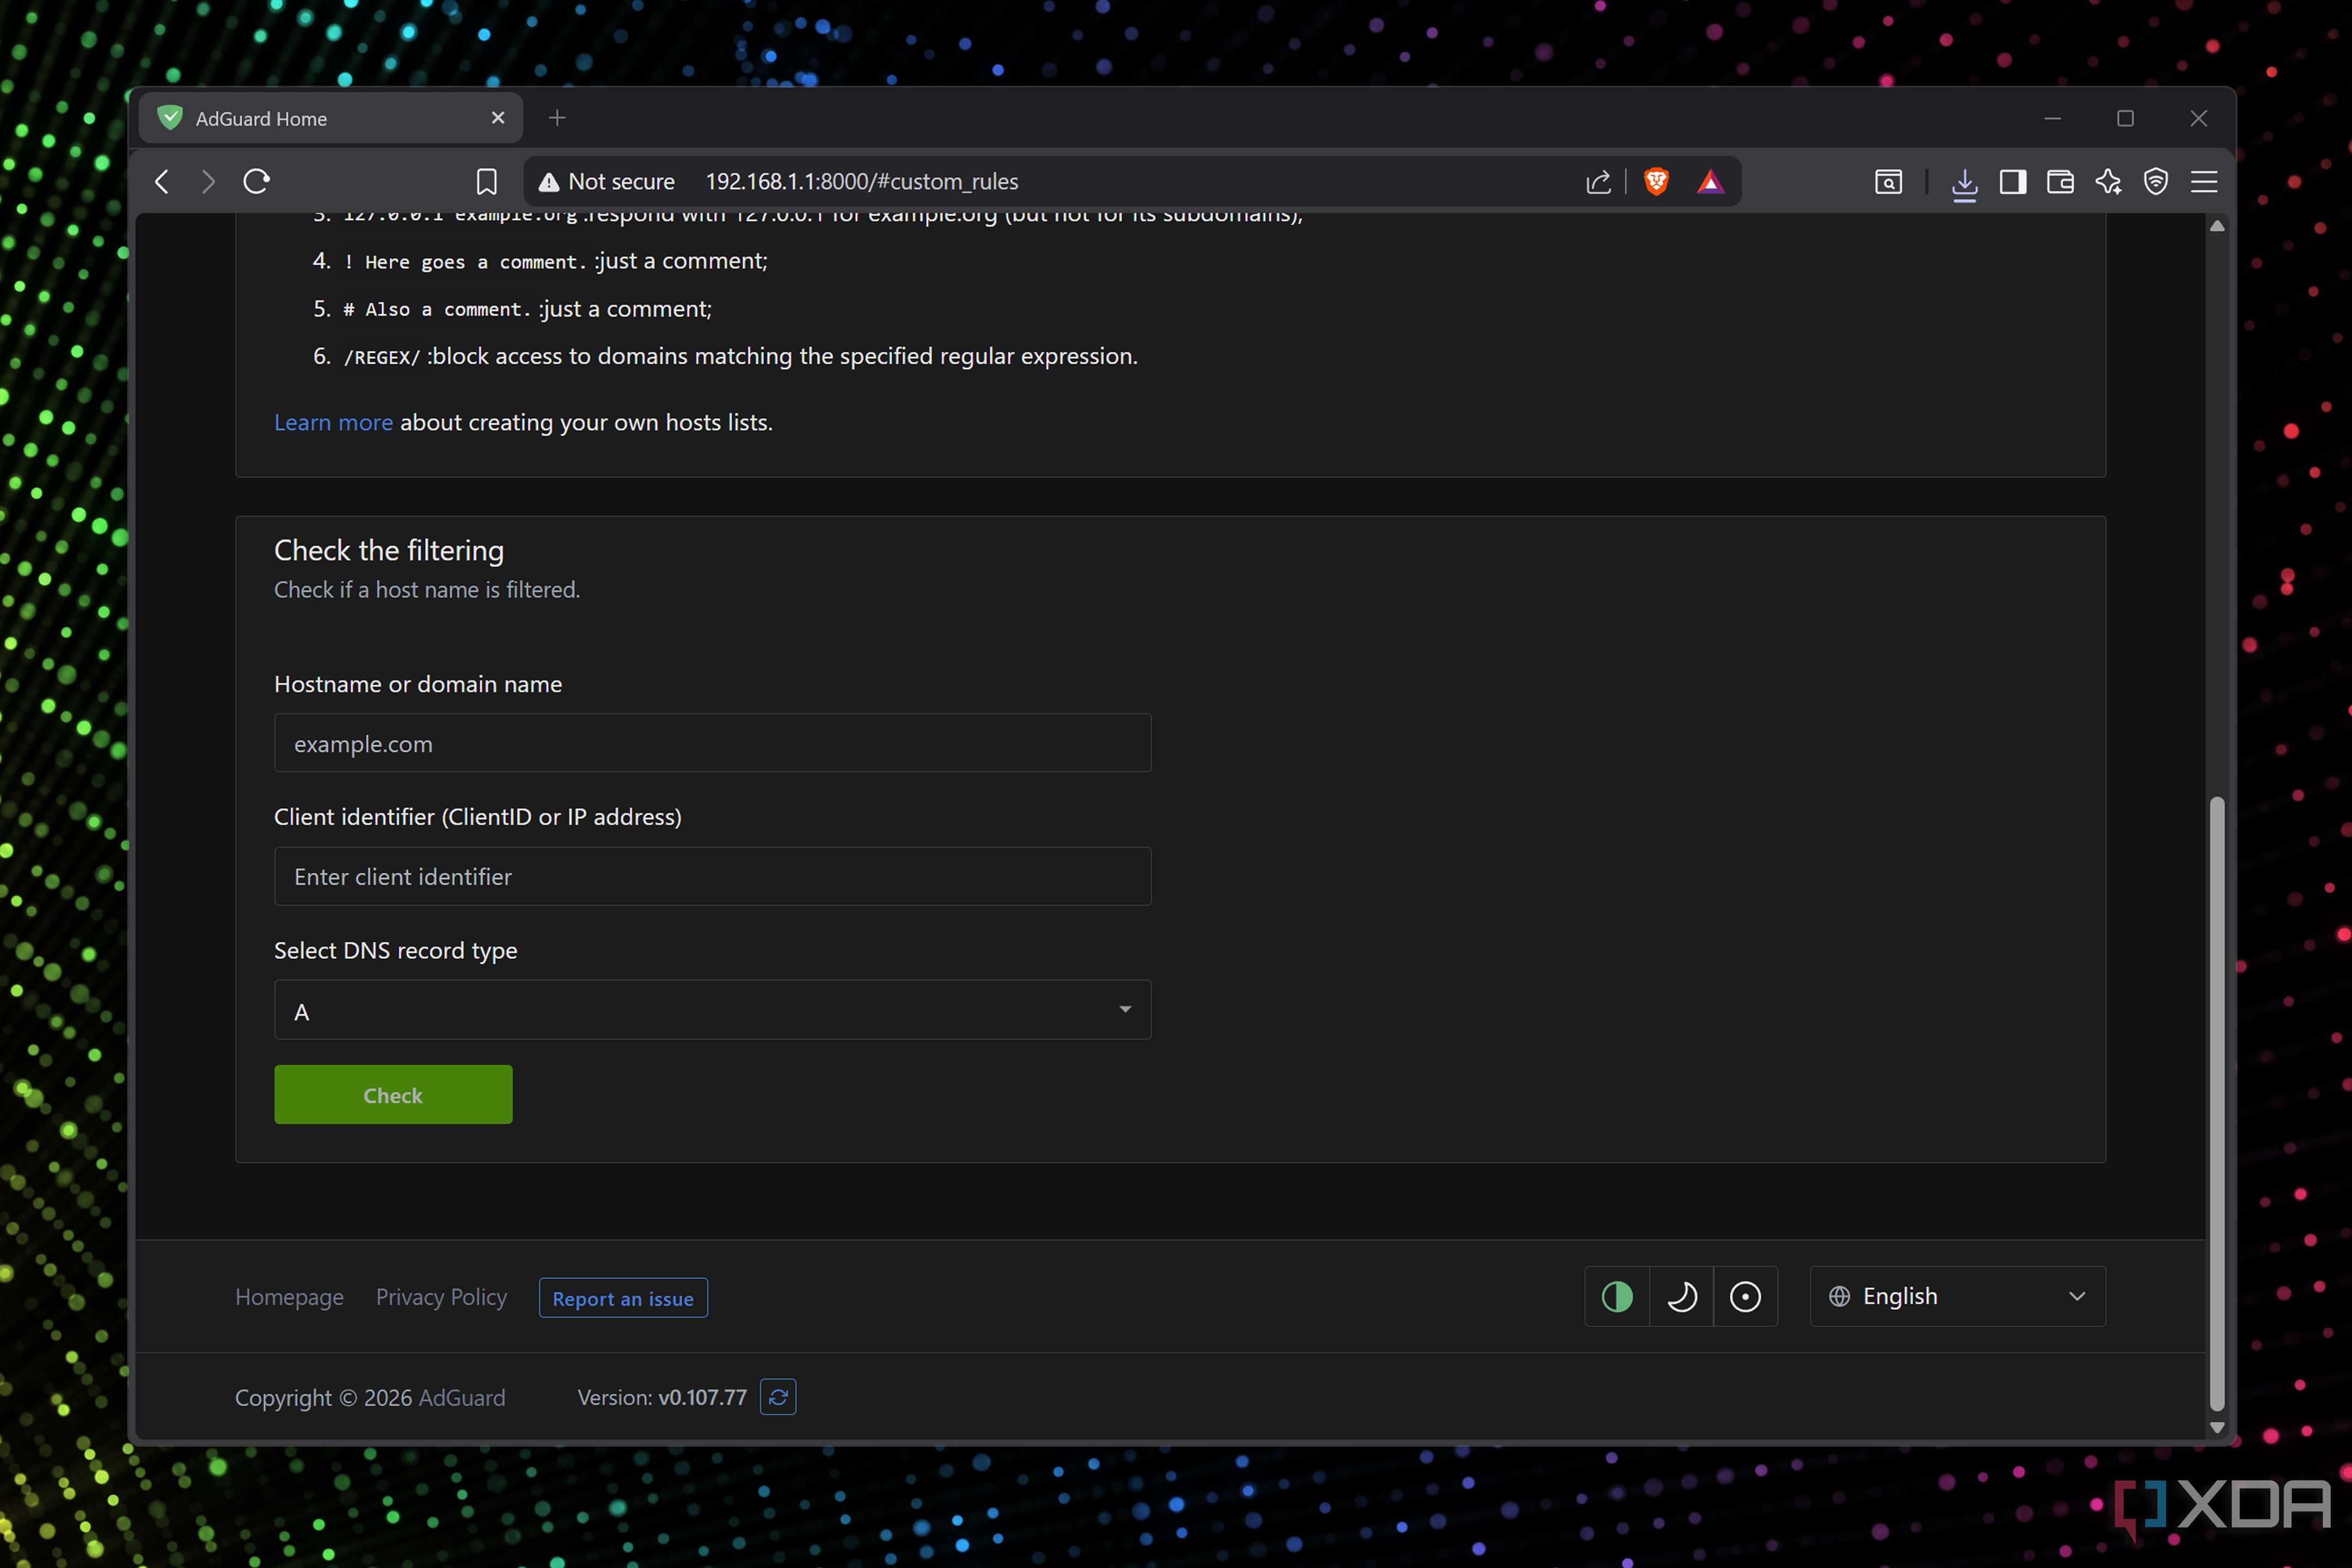Click the scrollbar up arrow
Viewport: 2352px width, 1568px height.
click(x=2217, y=226)
